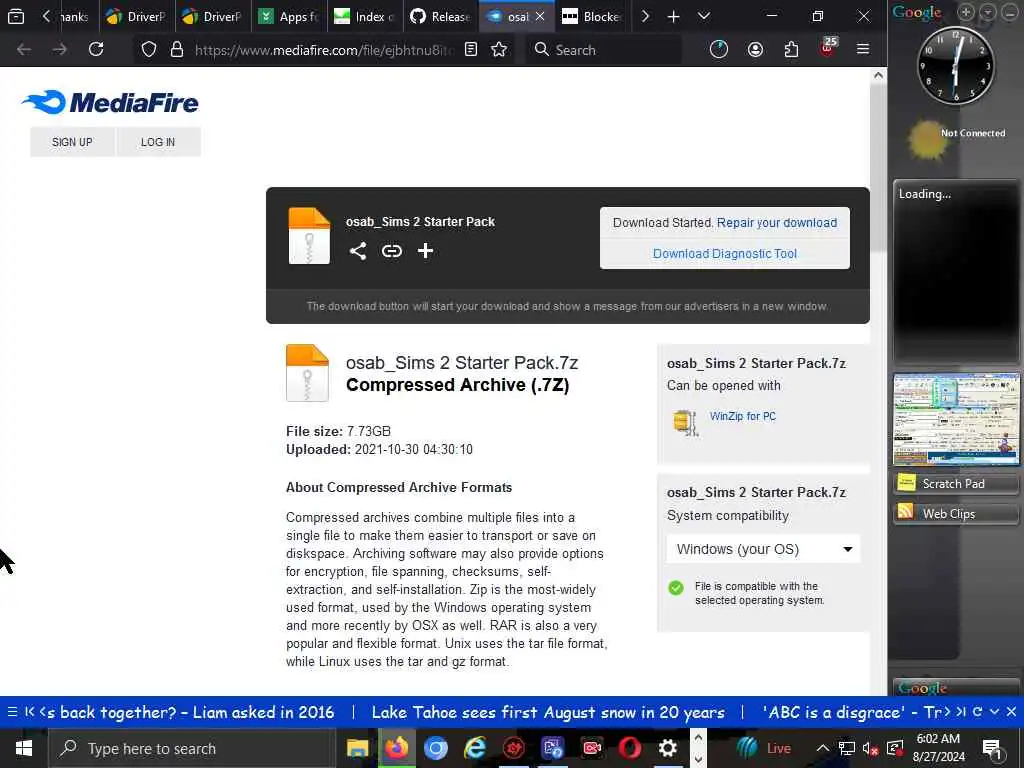Open the Web Clips gadget
The image size is (1024, 768).
[956, 513]
